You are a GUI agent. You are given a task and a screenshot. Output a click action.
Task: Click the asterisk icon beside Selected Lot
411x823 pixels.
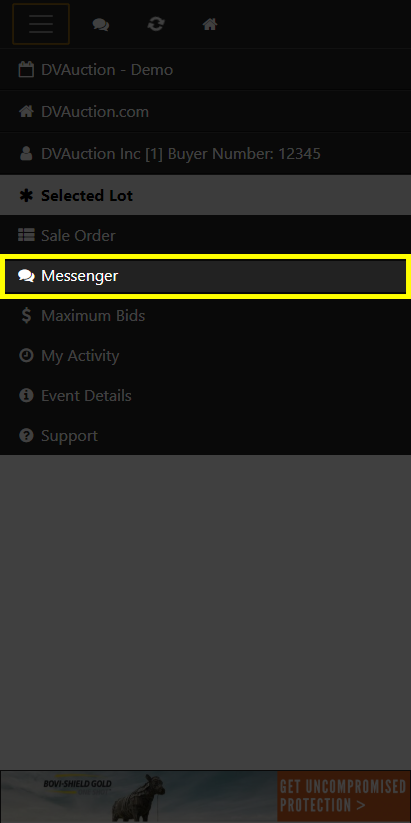(x=26, y=195)
